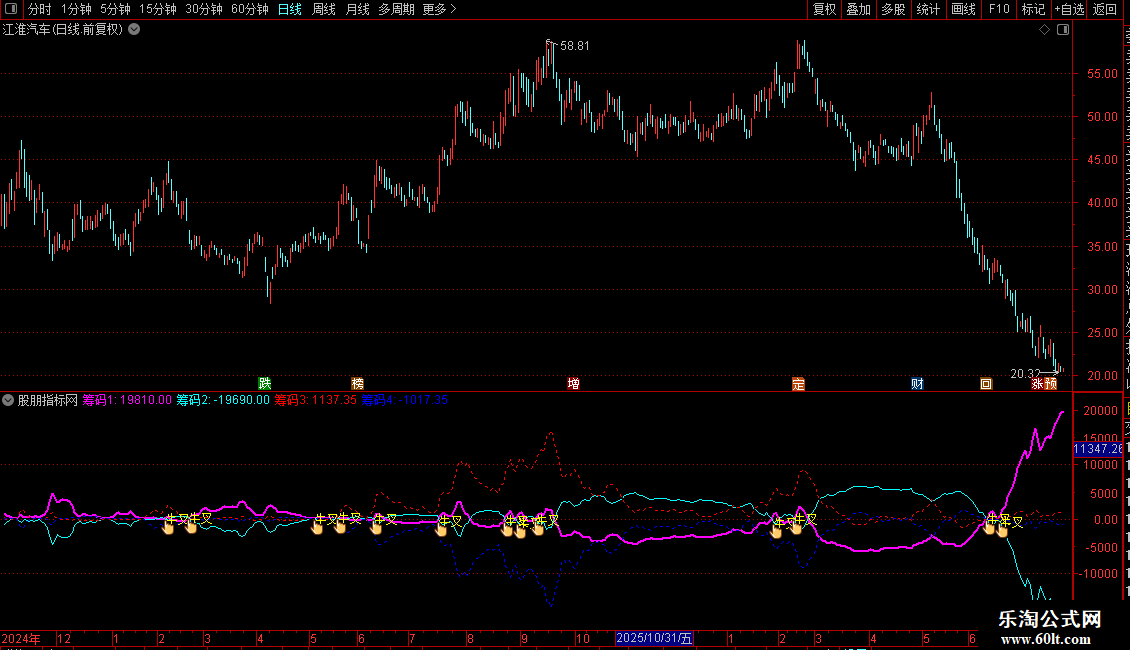Expand dropdown beside 江淮汽车 title
1130x650 pixels.
click(x=134, y=30)
